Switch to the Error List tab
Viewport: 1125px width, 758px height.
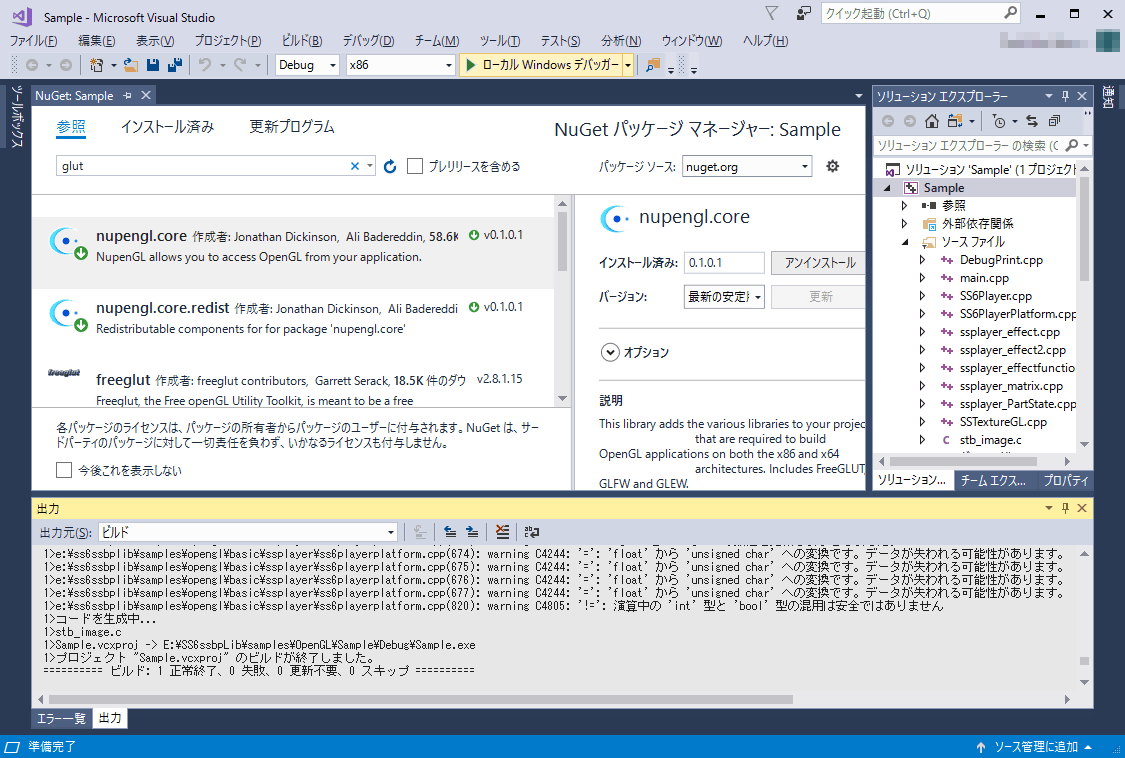click(x=62, y=719)
